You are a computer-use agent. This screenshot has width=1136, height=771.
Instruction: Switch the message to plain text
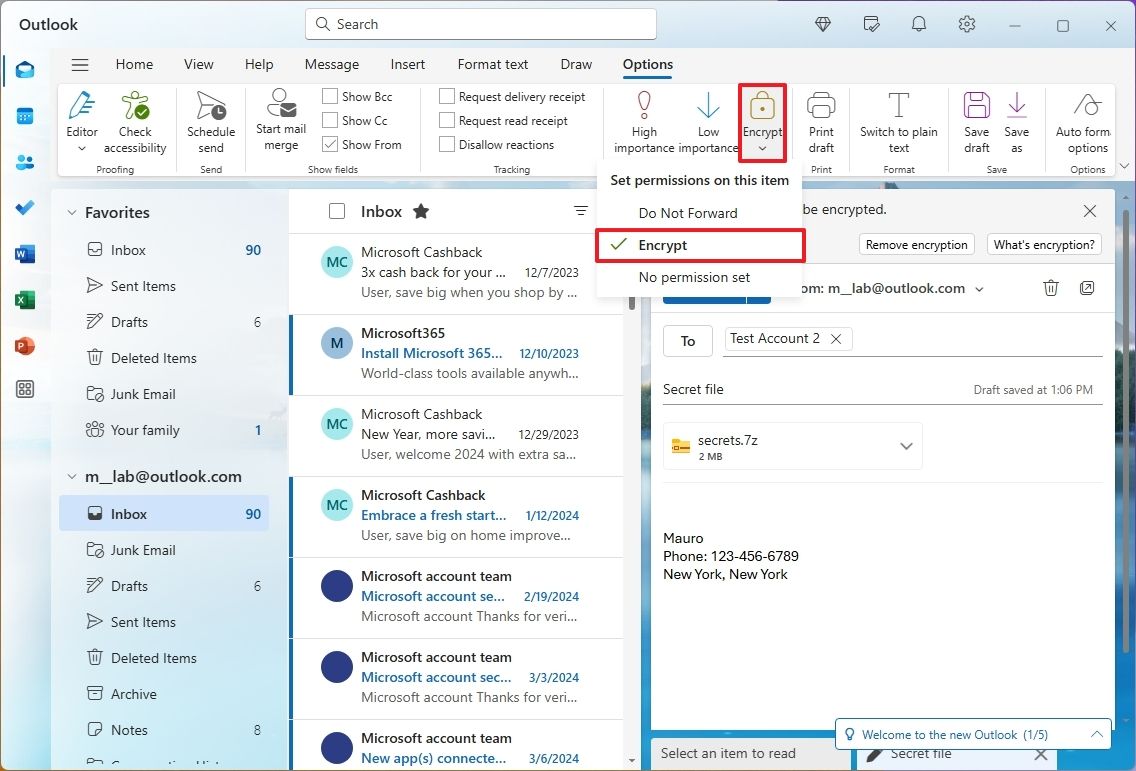tap(898, 120)
